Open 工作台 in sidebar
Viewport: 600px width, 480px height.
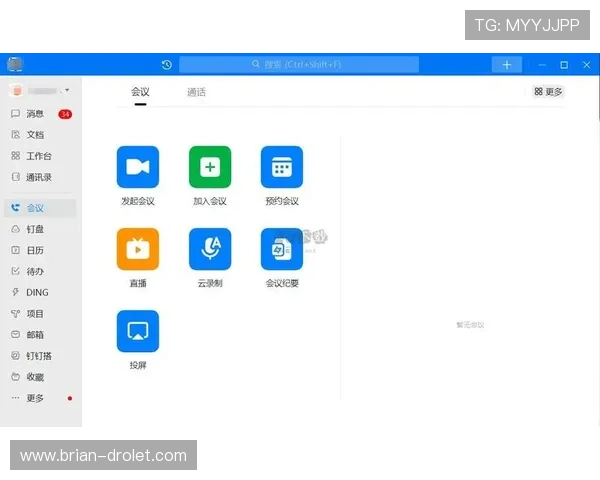coord(40,156)
